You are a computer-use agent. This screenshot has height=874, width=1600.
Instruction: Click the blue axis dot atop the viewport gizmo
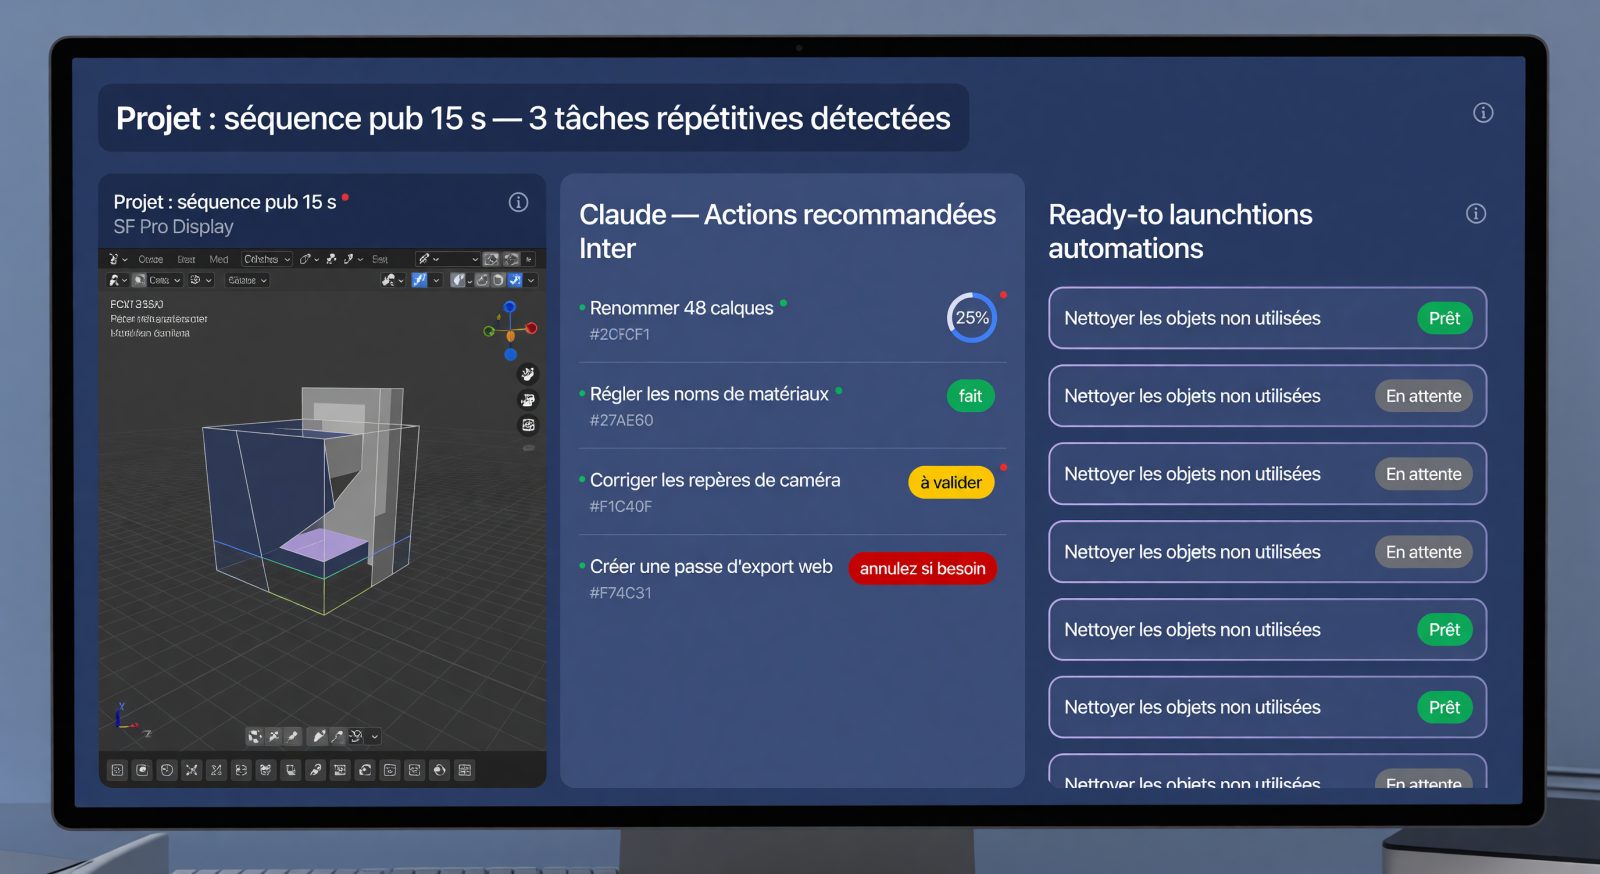(510, 307)
